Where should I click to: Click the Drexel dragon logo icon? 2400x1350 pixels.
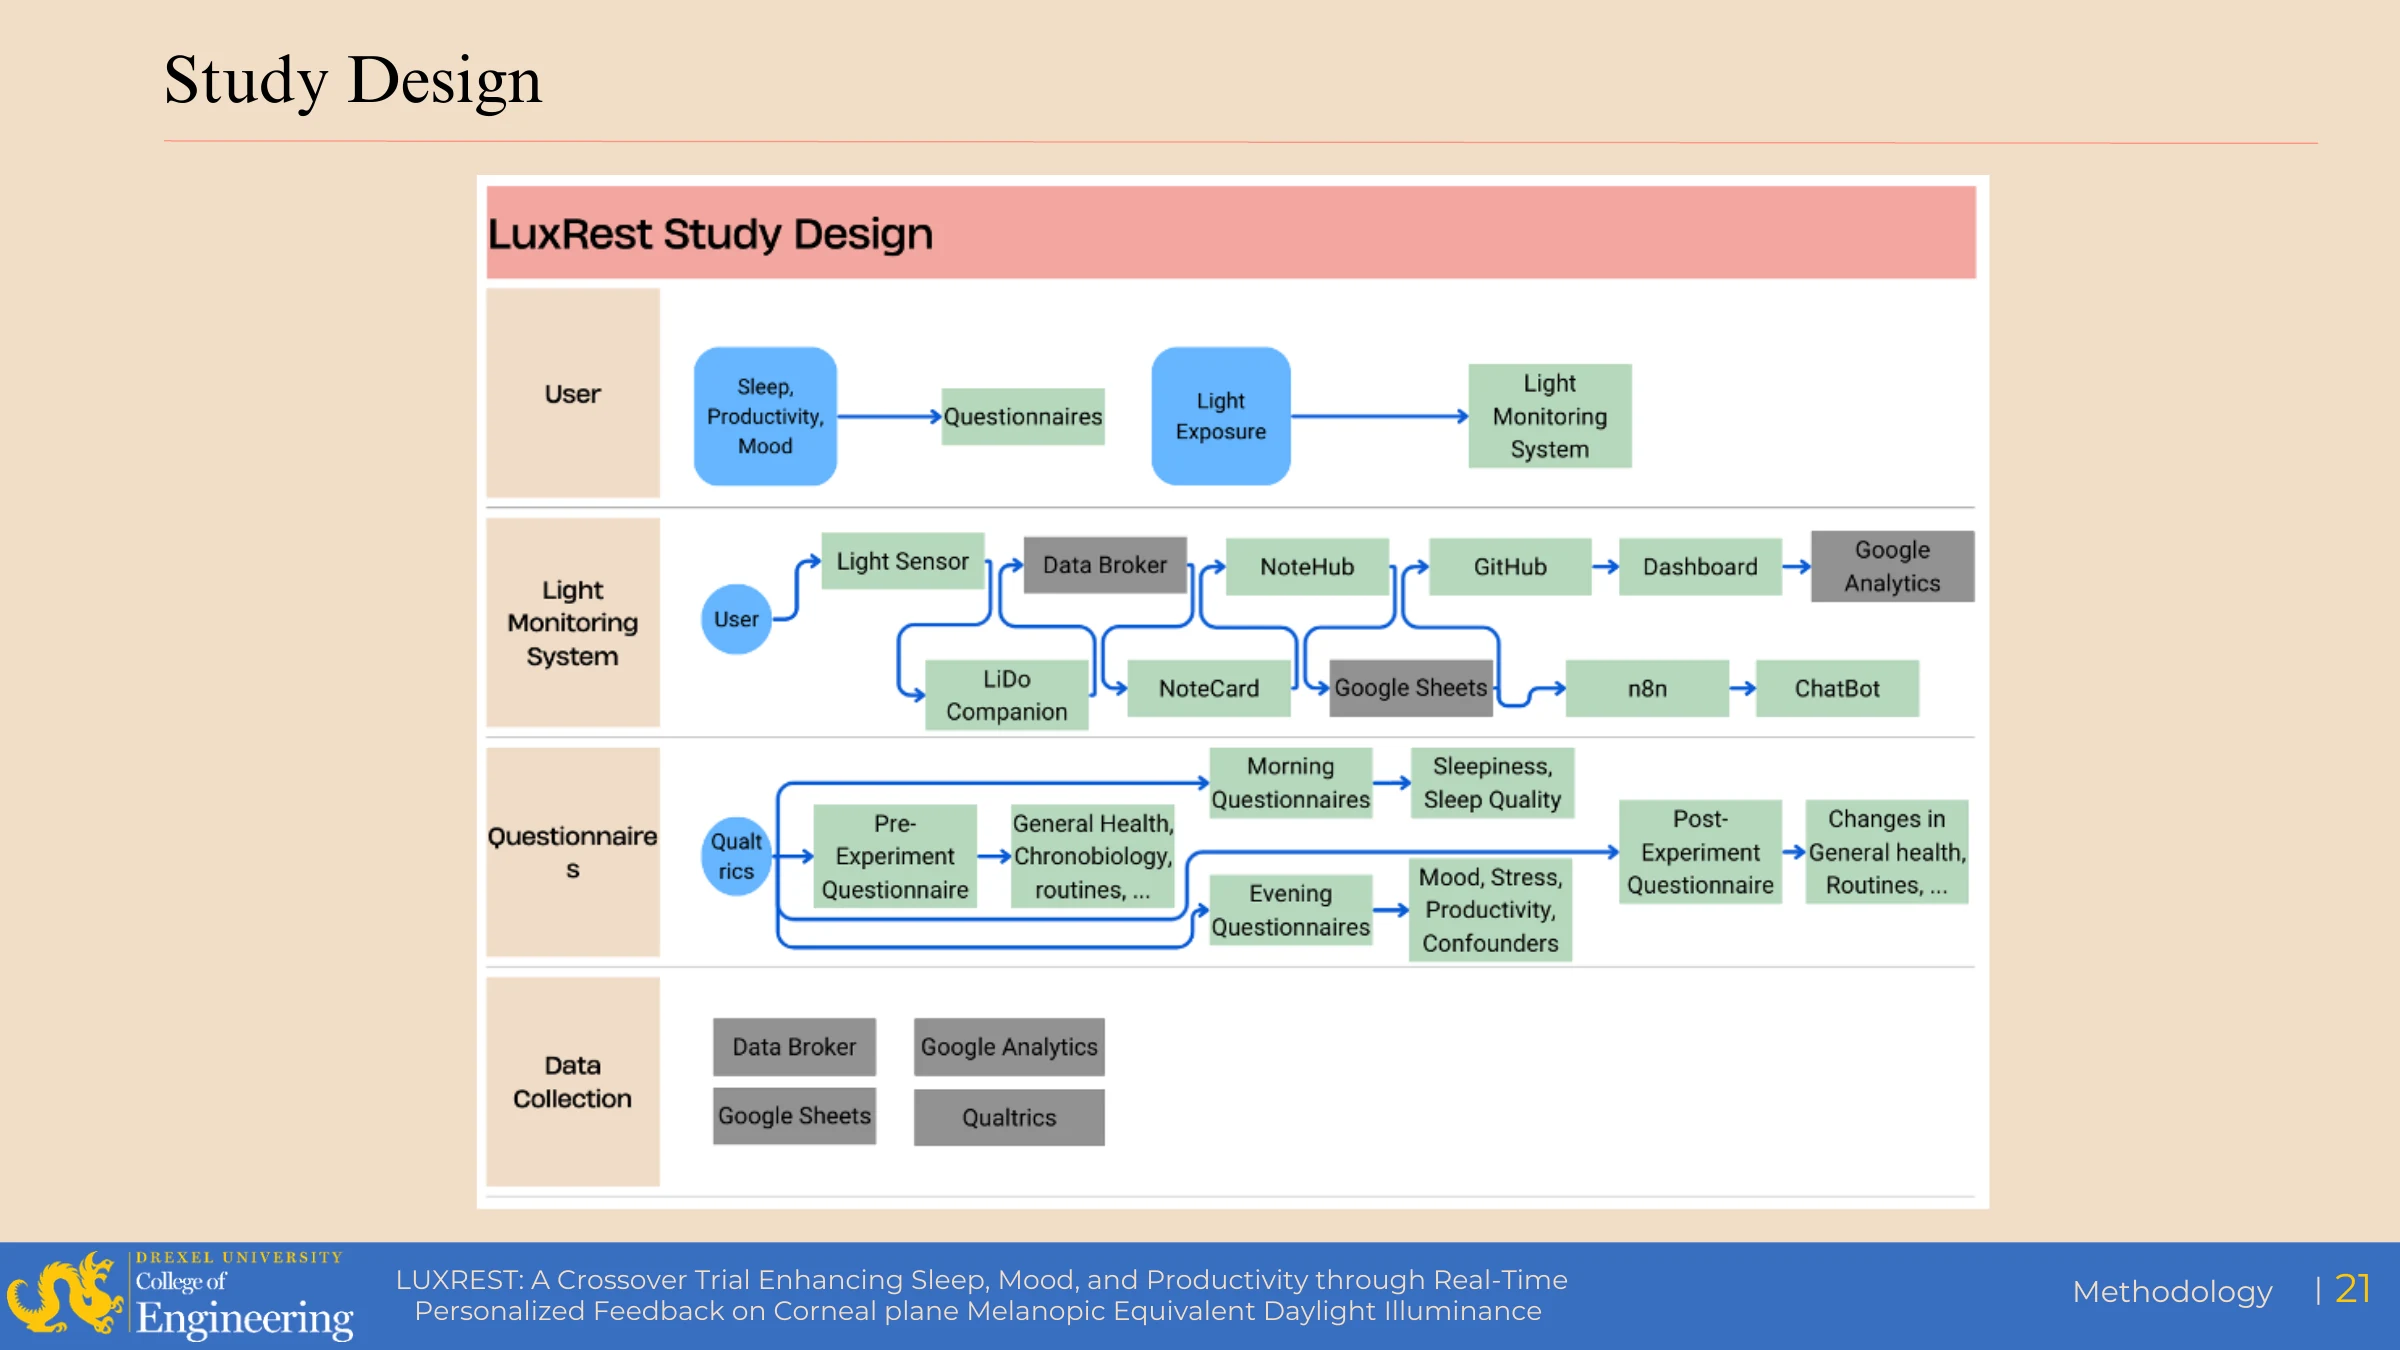(x=64, y=1294)
